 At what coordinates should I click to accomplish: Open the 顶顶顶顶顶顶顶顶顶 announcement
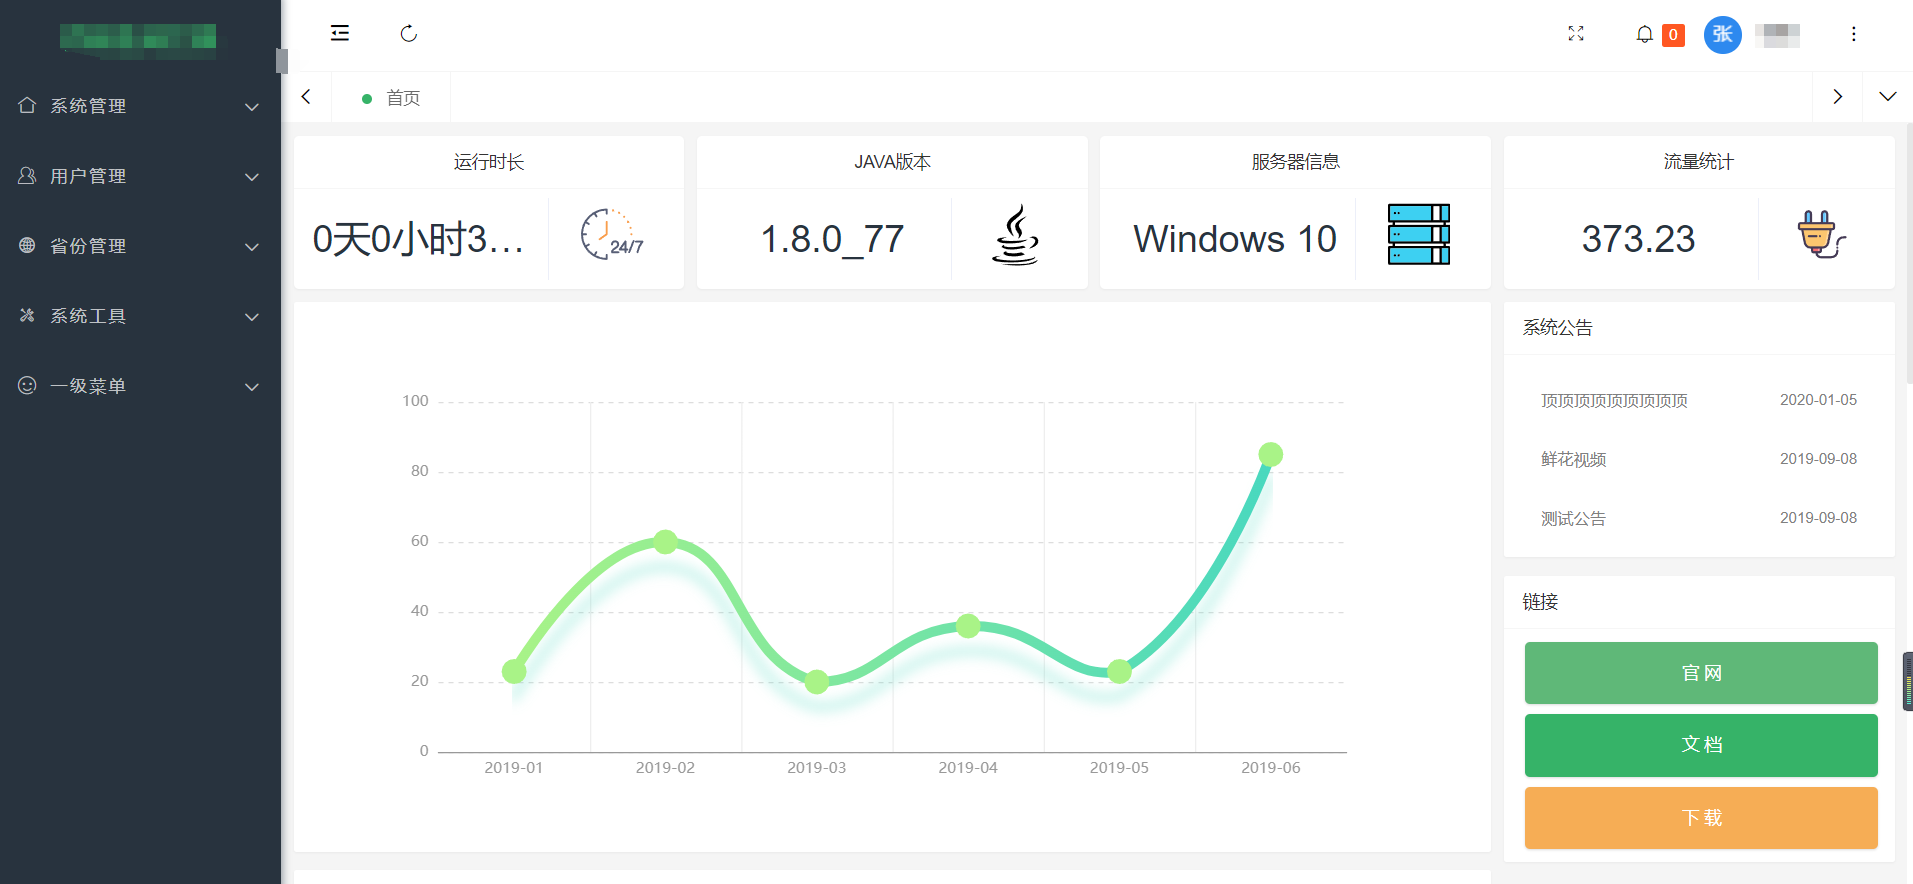coord(1614,401)
